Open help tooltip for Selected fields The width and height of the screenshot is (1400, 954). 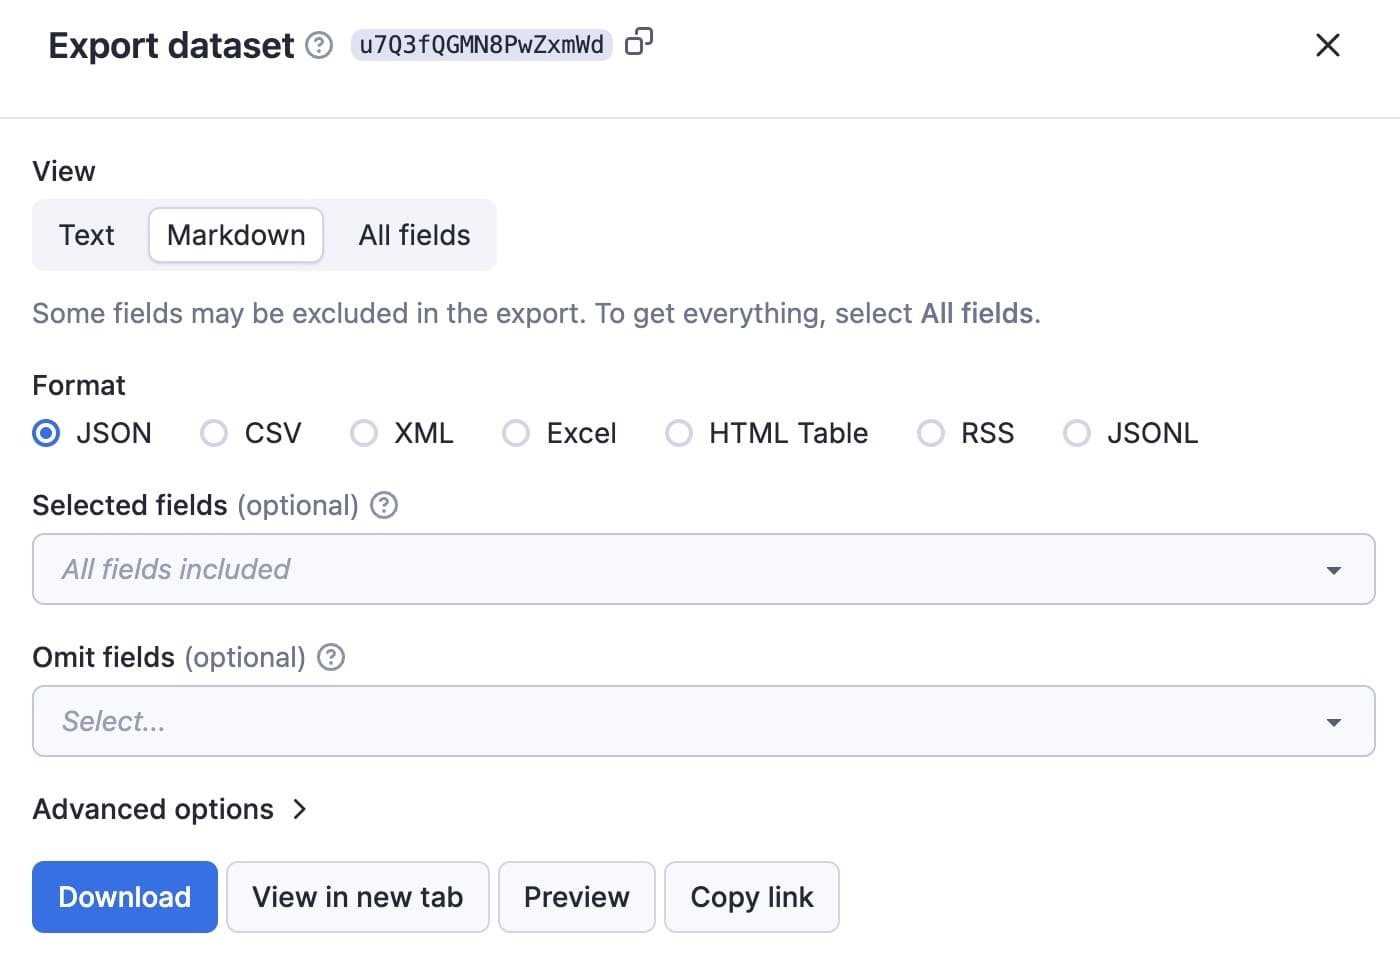click(383, 506)
